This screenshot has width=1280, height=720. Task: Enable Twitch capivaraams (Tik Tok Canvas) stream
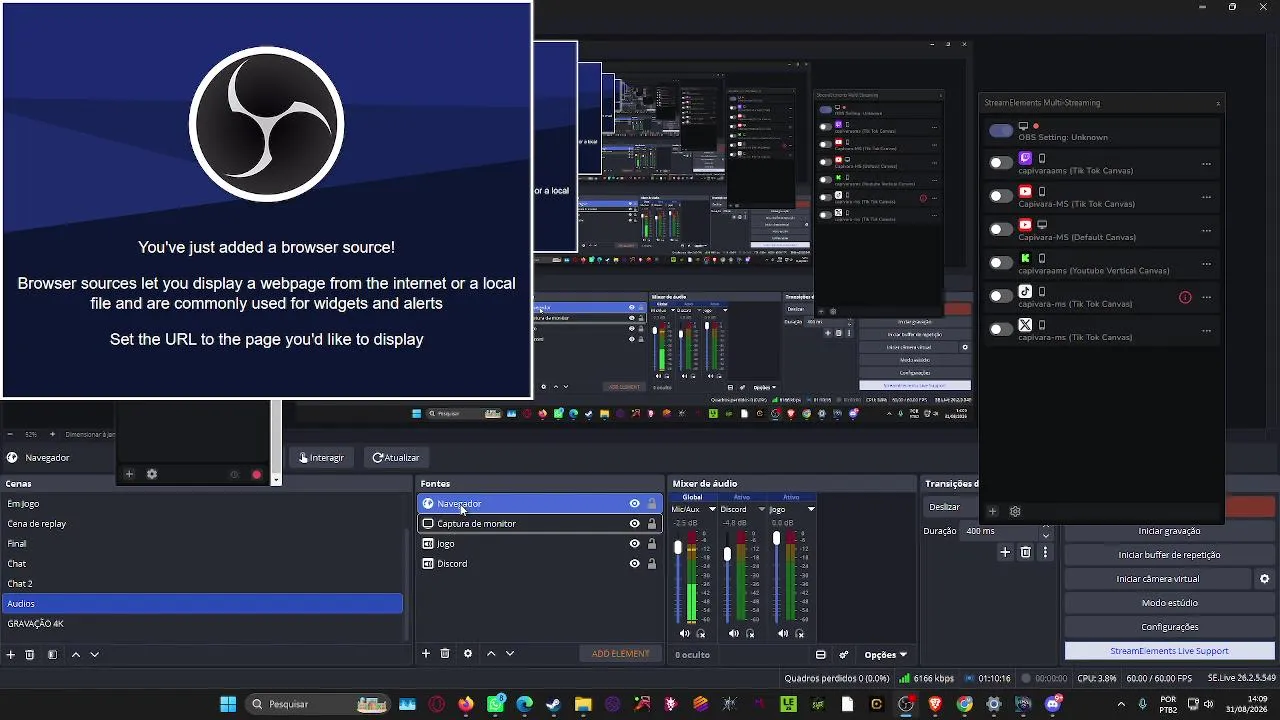click(1000, 164)
